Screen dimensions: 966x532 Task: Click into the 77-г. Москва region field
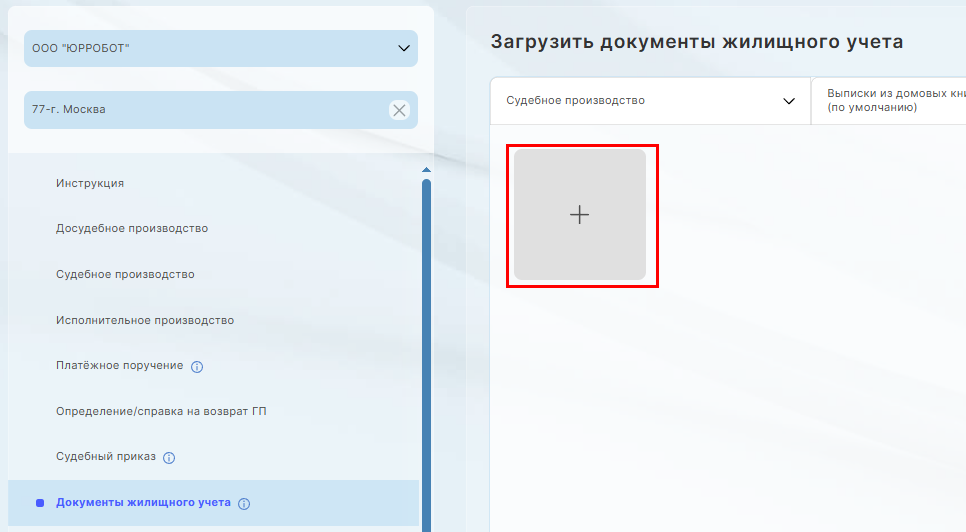coord(200,110)
